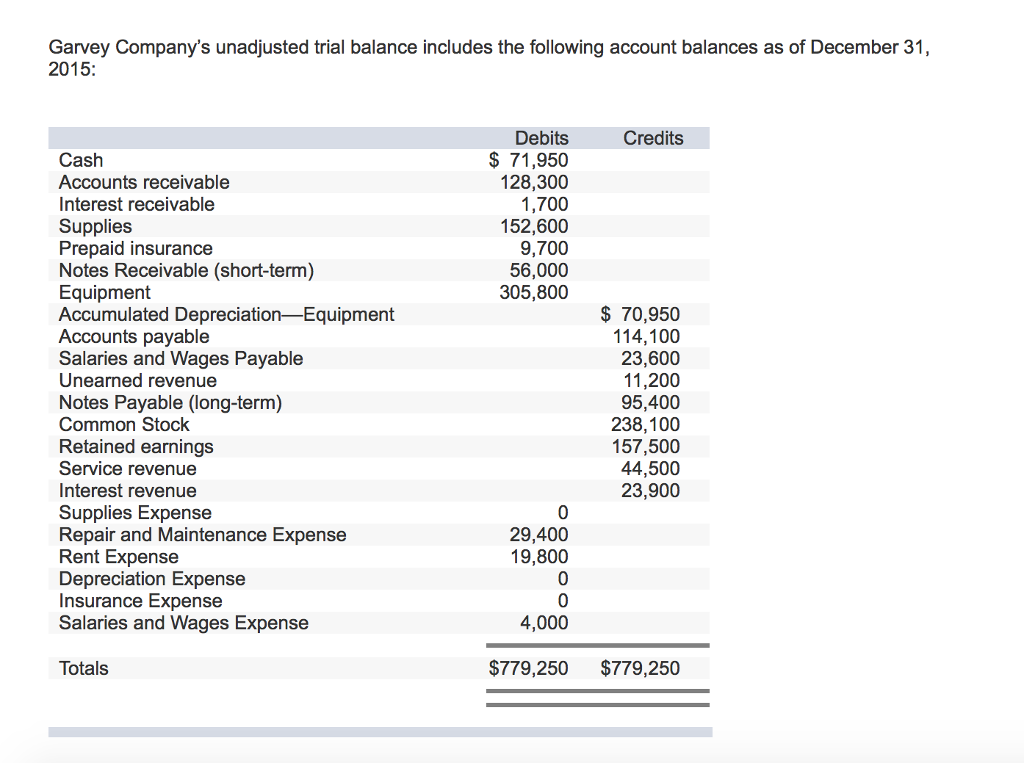Select Accounts receivable row label
The width and height of the screenshot is (1024, 763).
click(144, 182)
